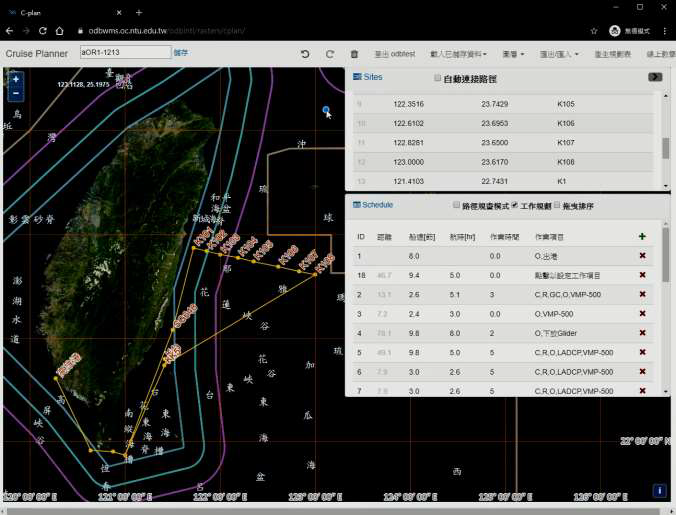The height and width of the screenshot is (515, 676).
Task: Expand the 圖層 layers dropdown
Action: (x=514, y=54)
